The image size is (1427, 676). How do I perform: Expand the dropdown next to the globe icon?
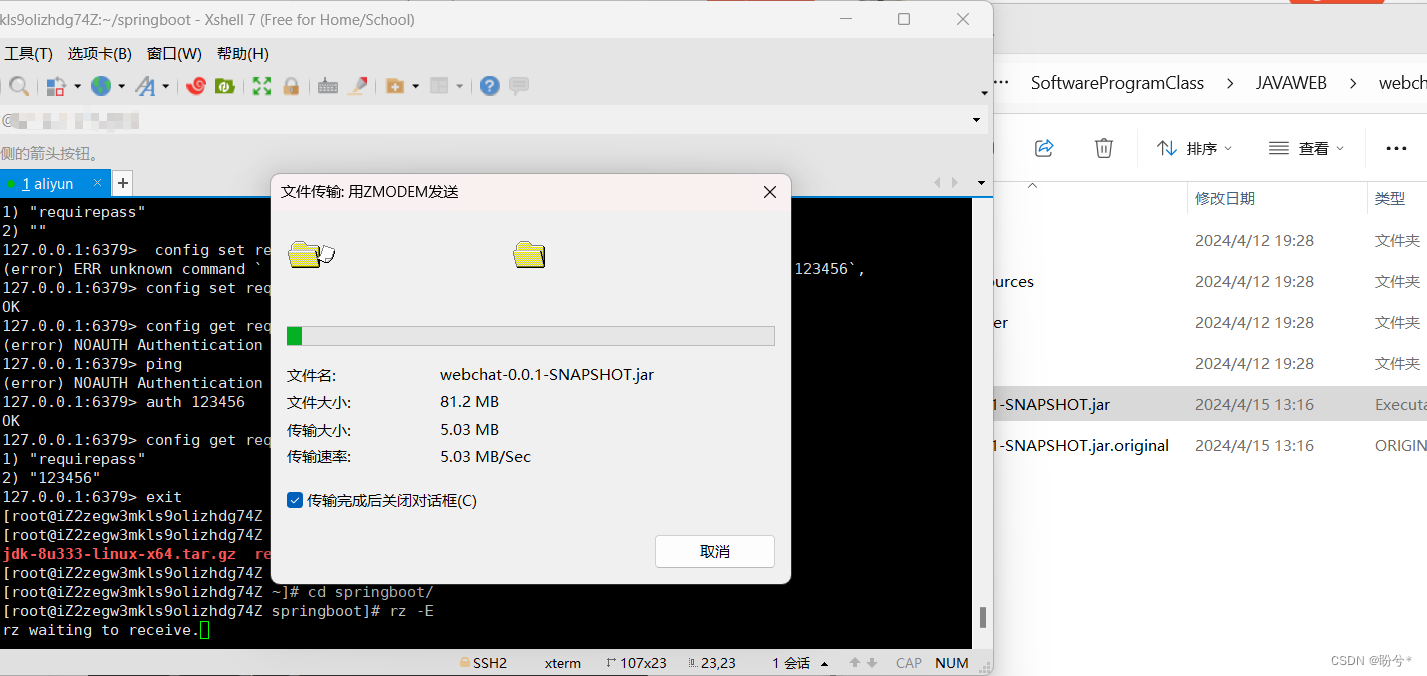point(121,87)
